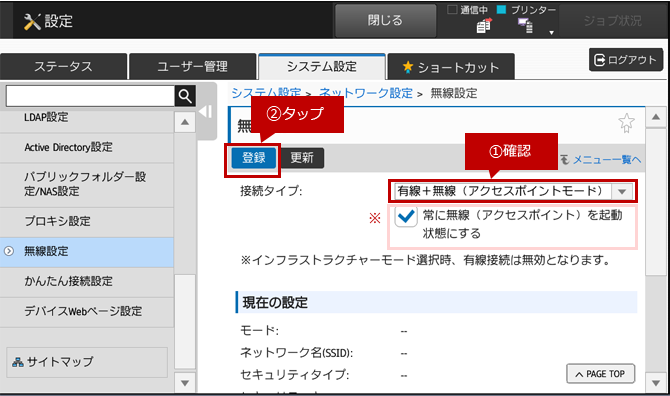Click the sidebar search input field

pos(90,96)
